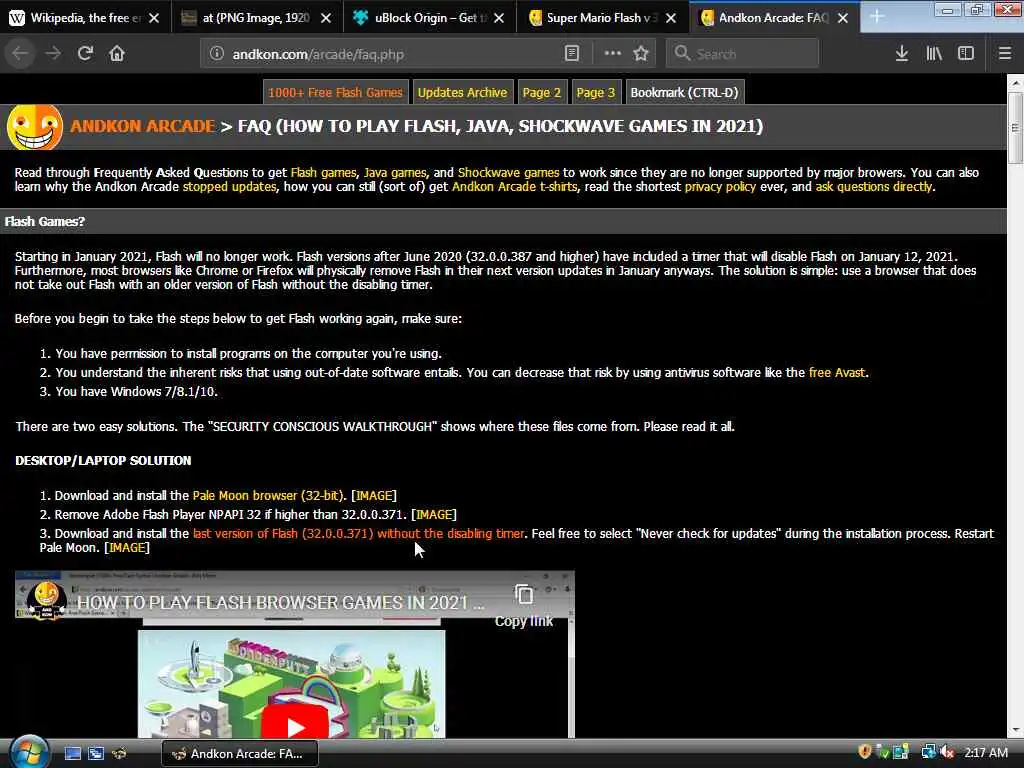Click the page vertical scrollbar thumb
The width and height of the screenshot is (1024, 768).
tap(1015, 128)
